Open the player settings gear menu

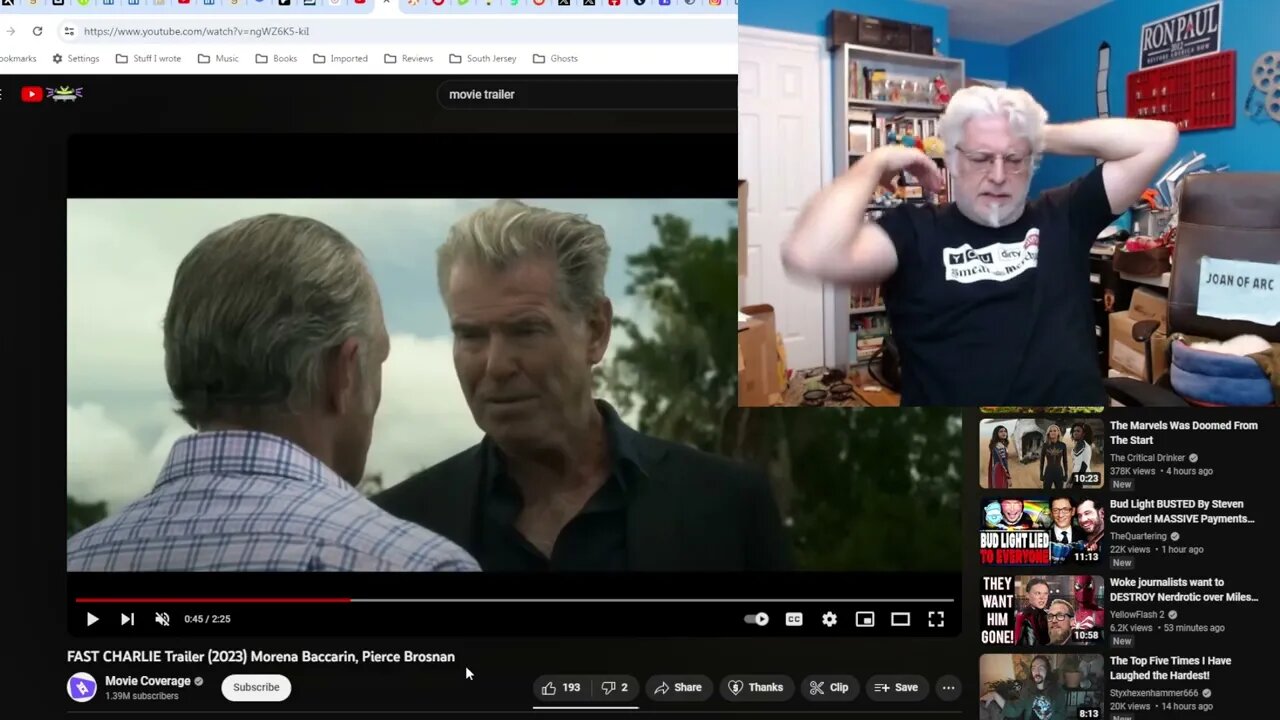pyautogui.click(x=829, y=619)
